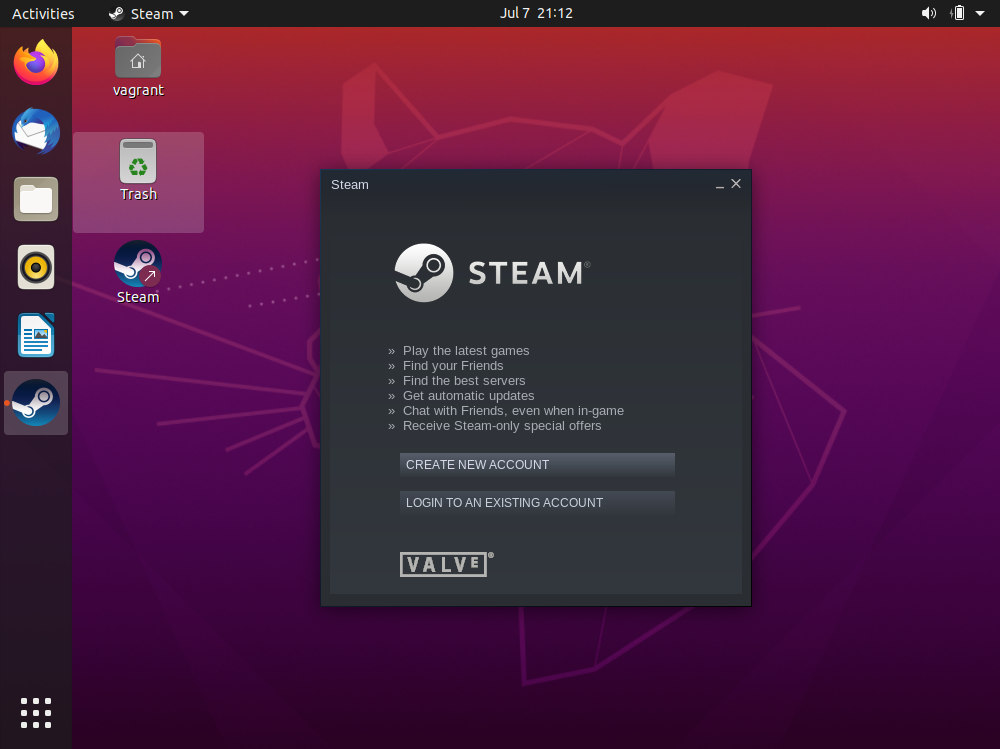Screen dimensions: 1000x749
Task: Open the Activities overview
Action: click(x=40, y=13)
